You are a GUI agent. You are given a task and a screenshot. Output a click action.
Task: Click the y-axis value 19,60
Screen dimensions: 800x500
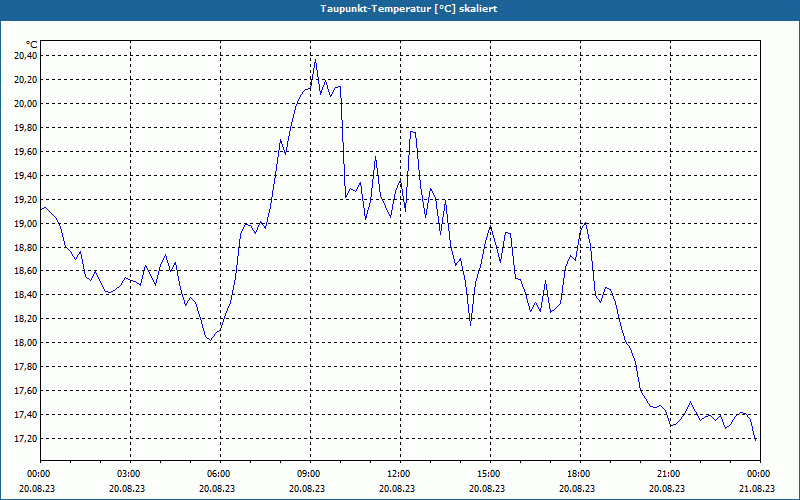[25, 152]
